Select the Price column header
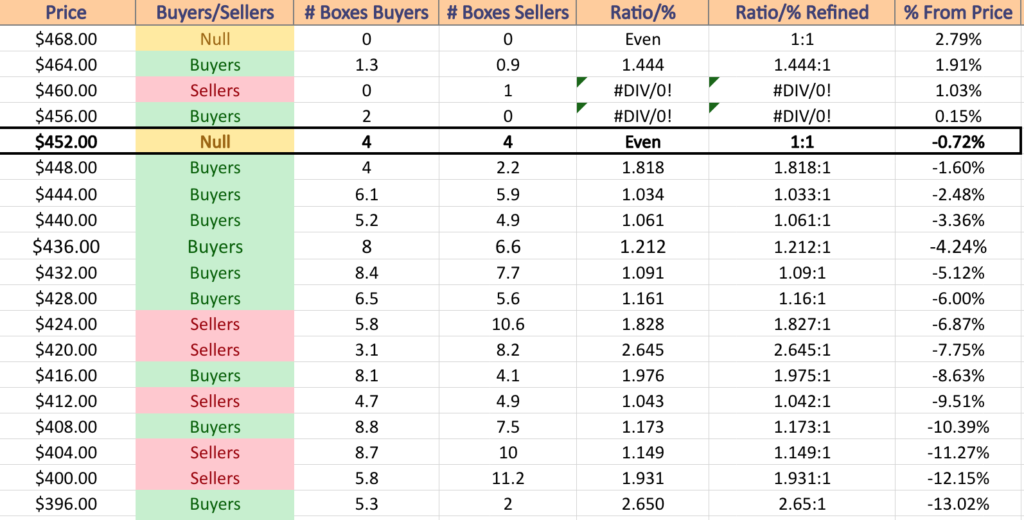 click(67, 12)
